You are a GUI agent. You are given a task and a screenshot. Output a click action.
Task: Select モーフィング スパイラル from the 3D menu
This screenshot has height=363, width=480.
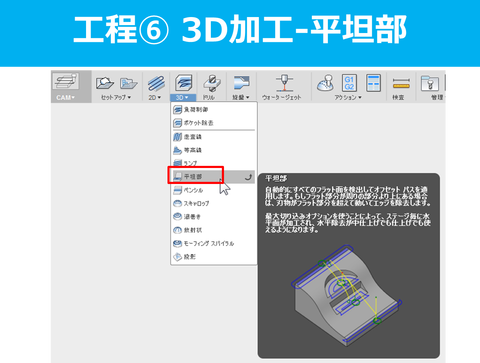(x=214, y=243)
